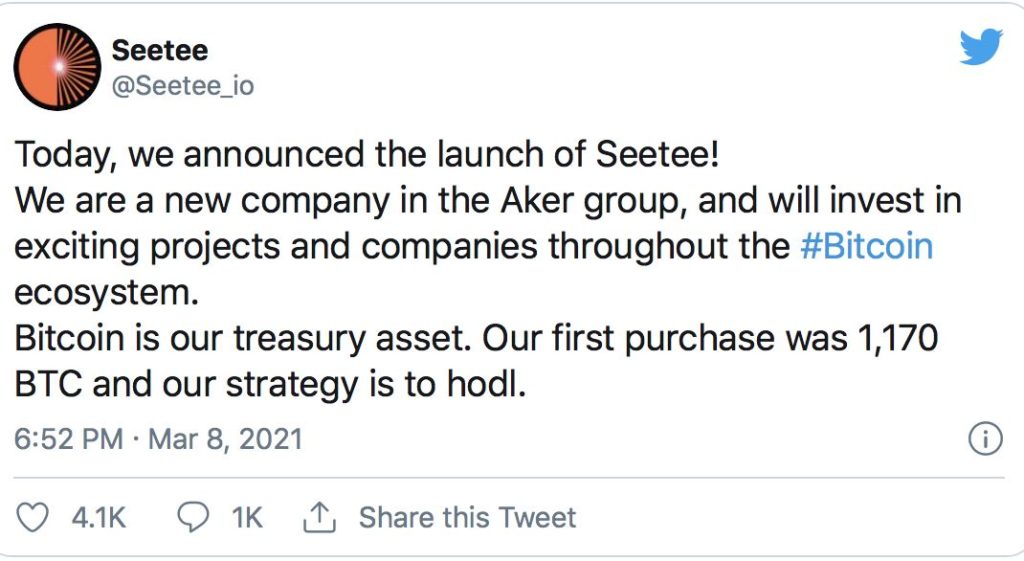1024x561 pixels.
Task: Open the Twitter bird logo
Action: [x=980, y=47]
